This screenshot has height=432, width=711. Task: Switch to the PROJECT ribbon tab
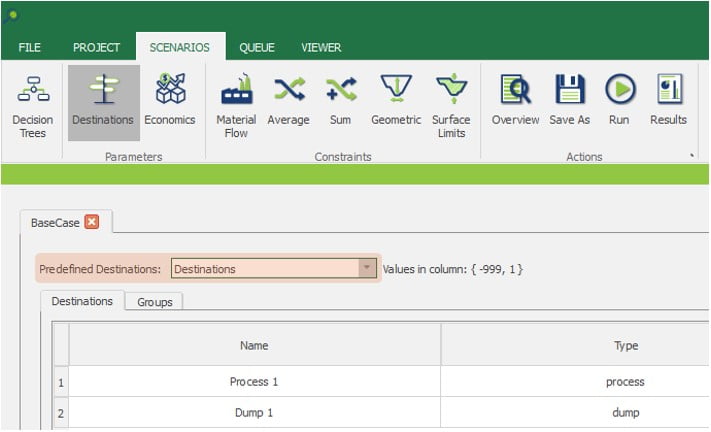click(96, 47)
